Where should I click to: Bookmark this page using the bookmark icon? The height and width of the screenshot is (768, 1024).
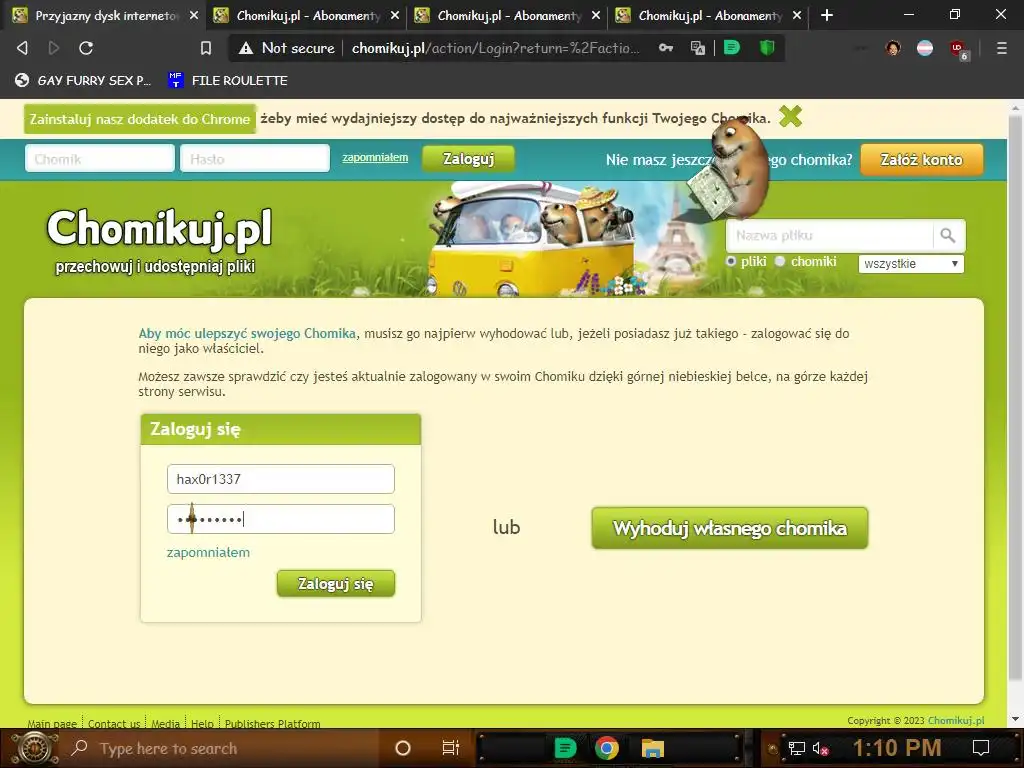[206, 48]
